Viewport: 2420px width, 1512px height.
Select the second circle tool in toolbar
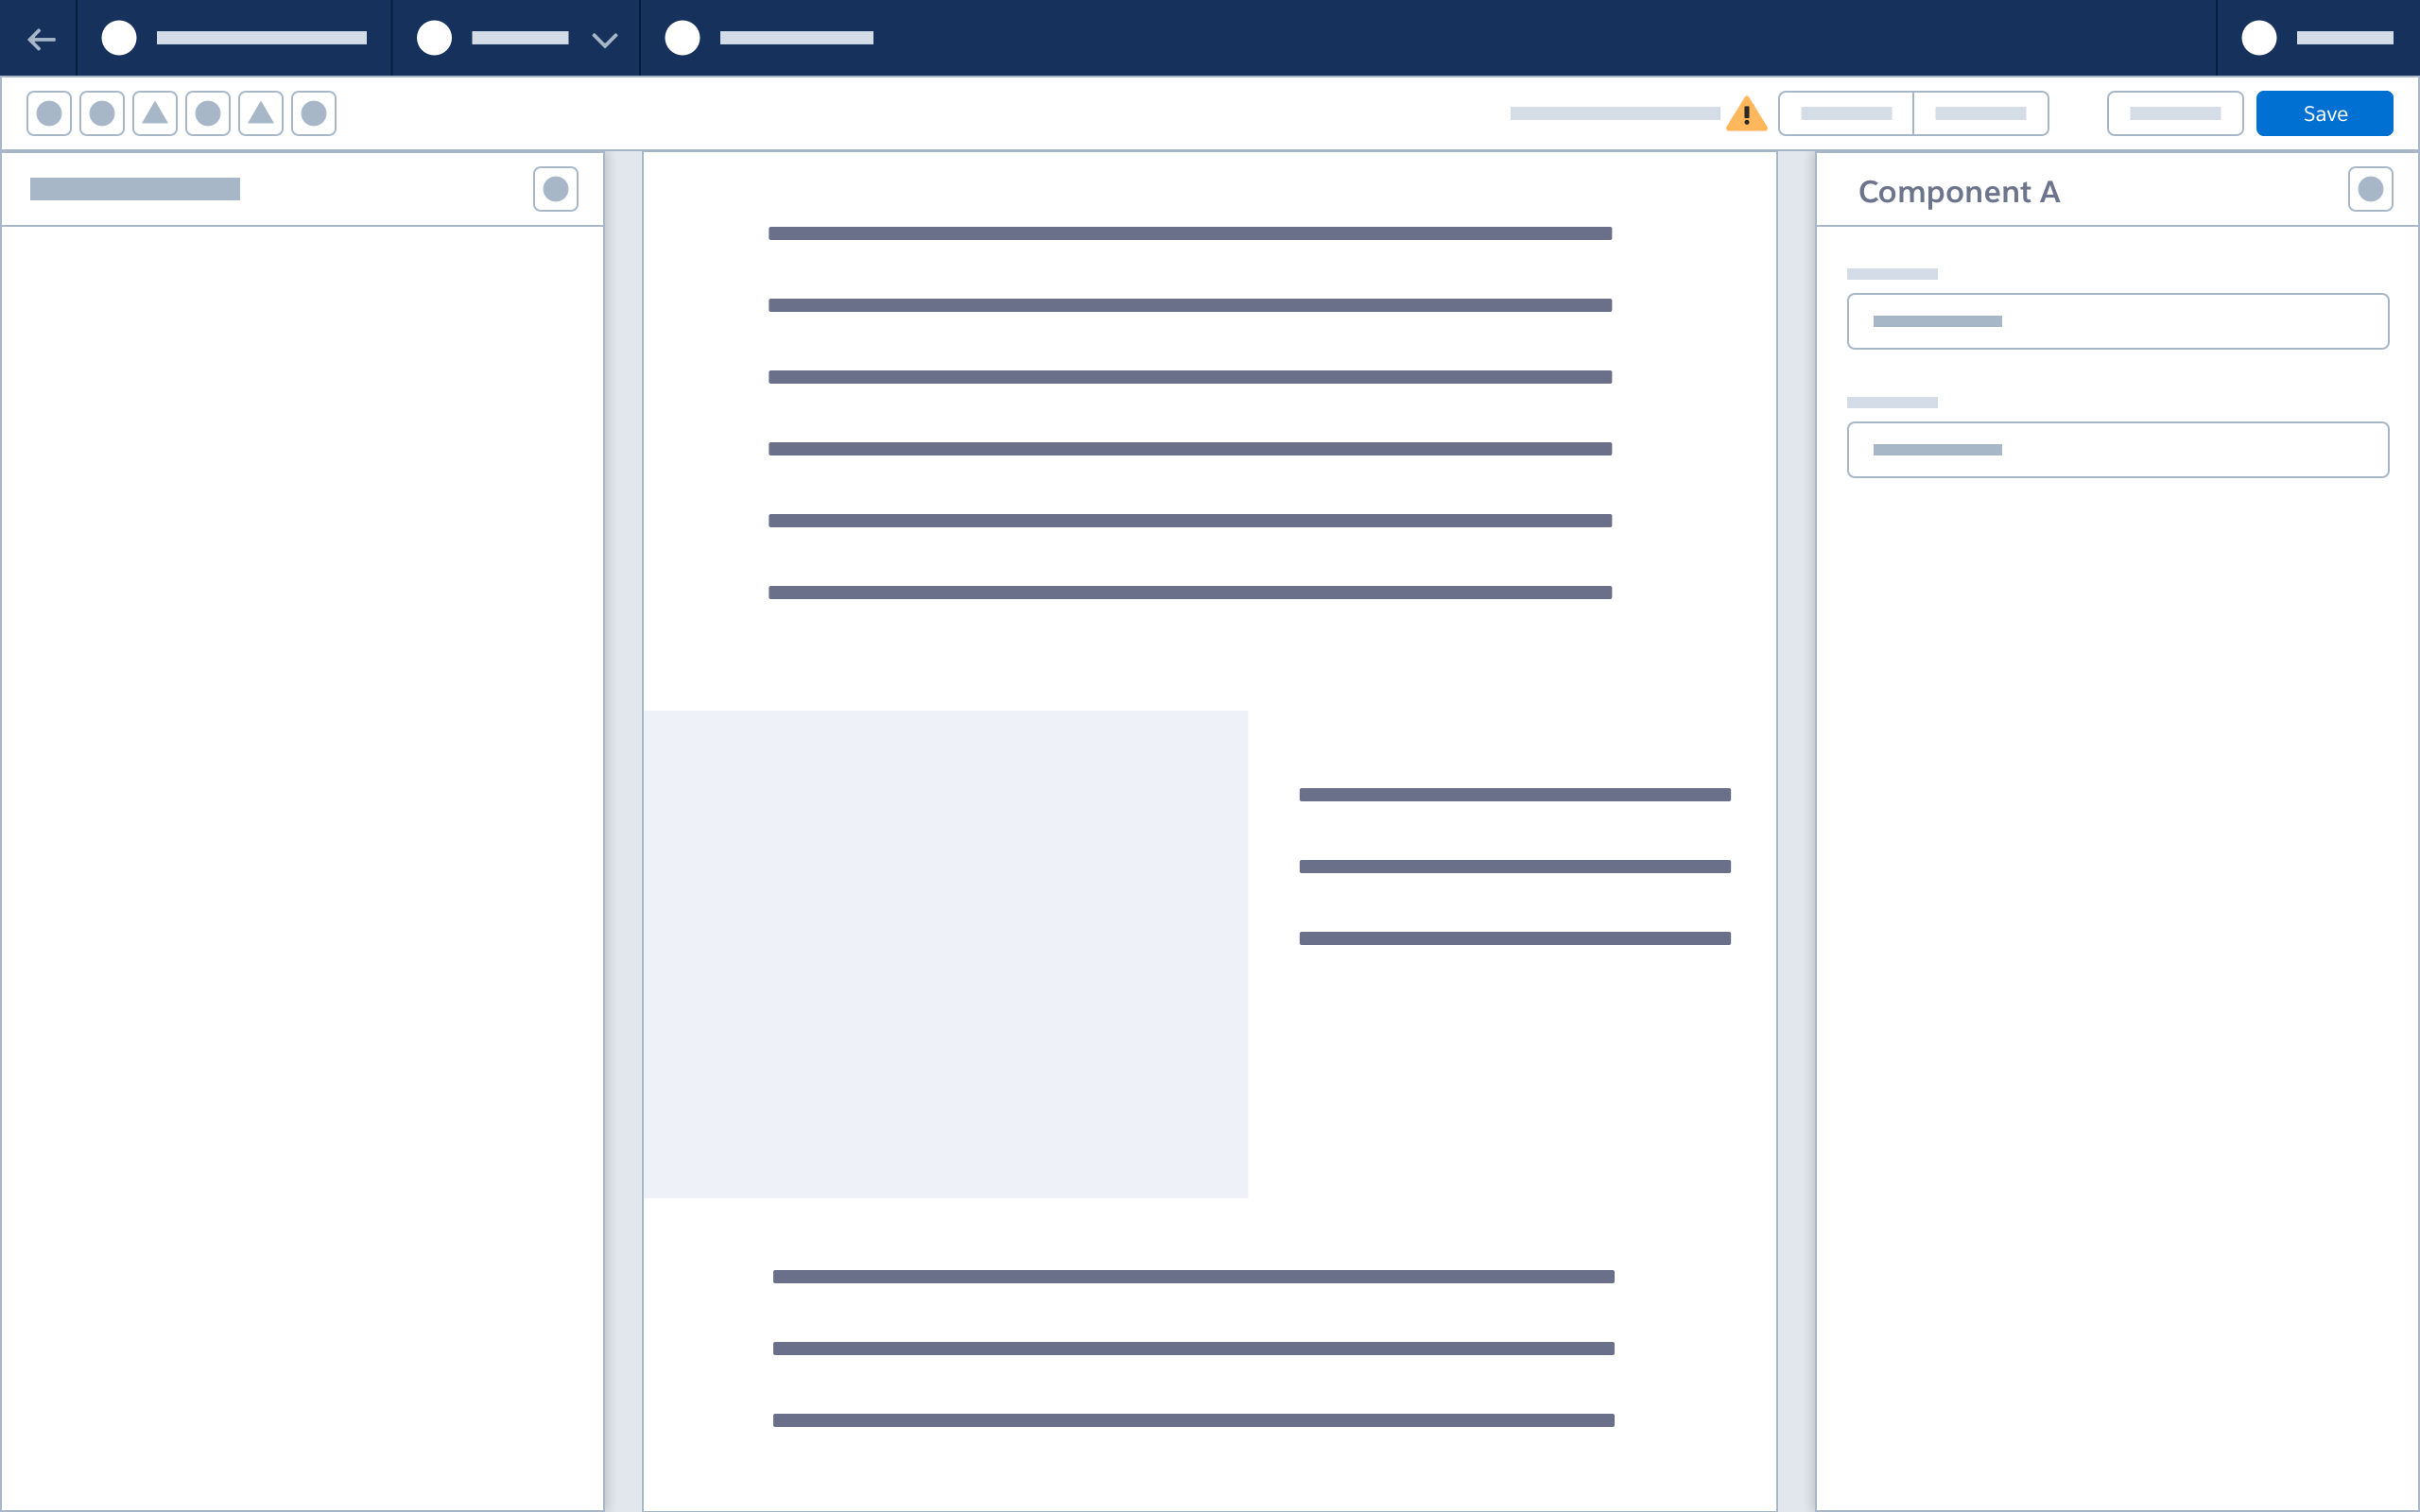101,113
